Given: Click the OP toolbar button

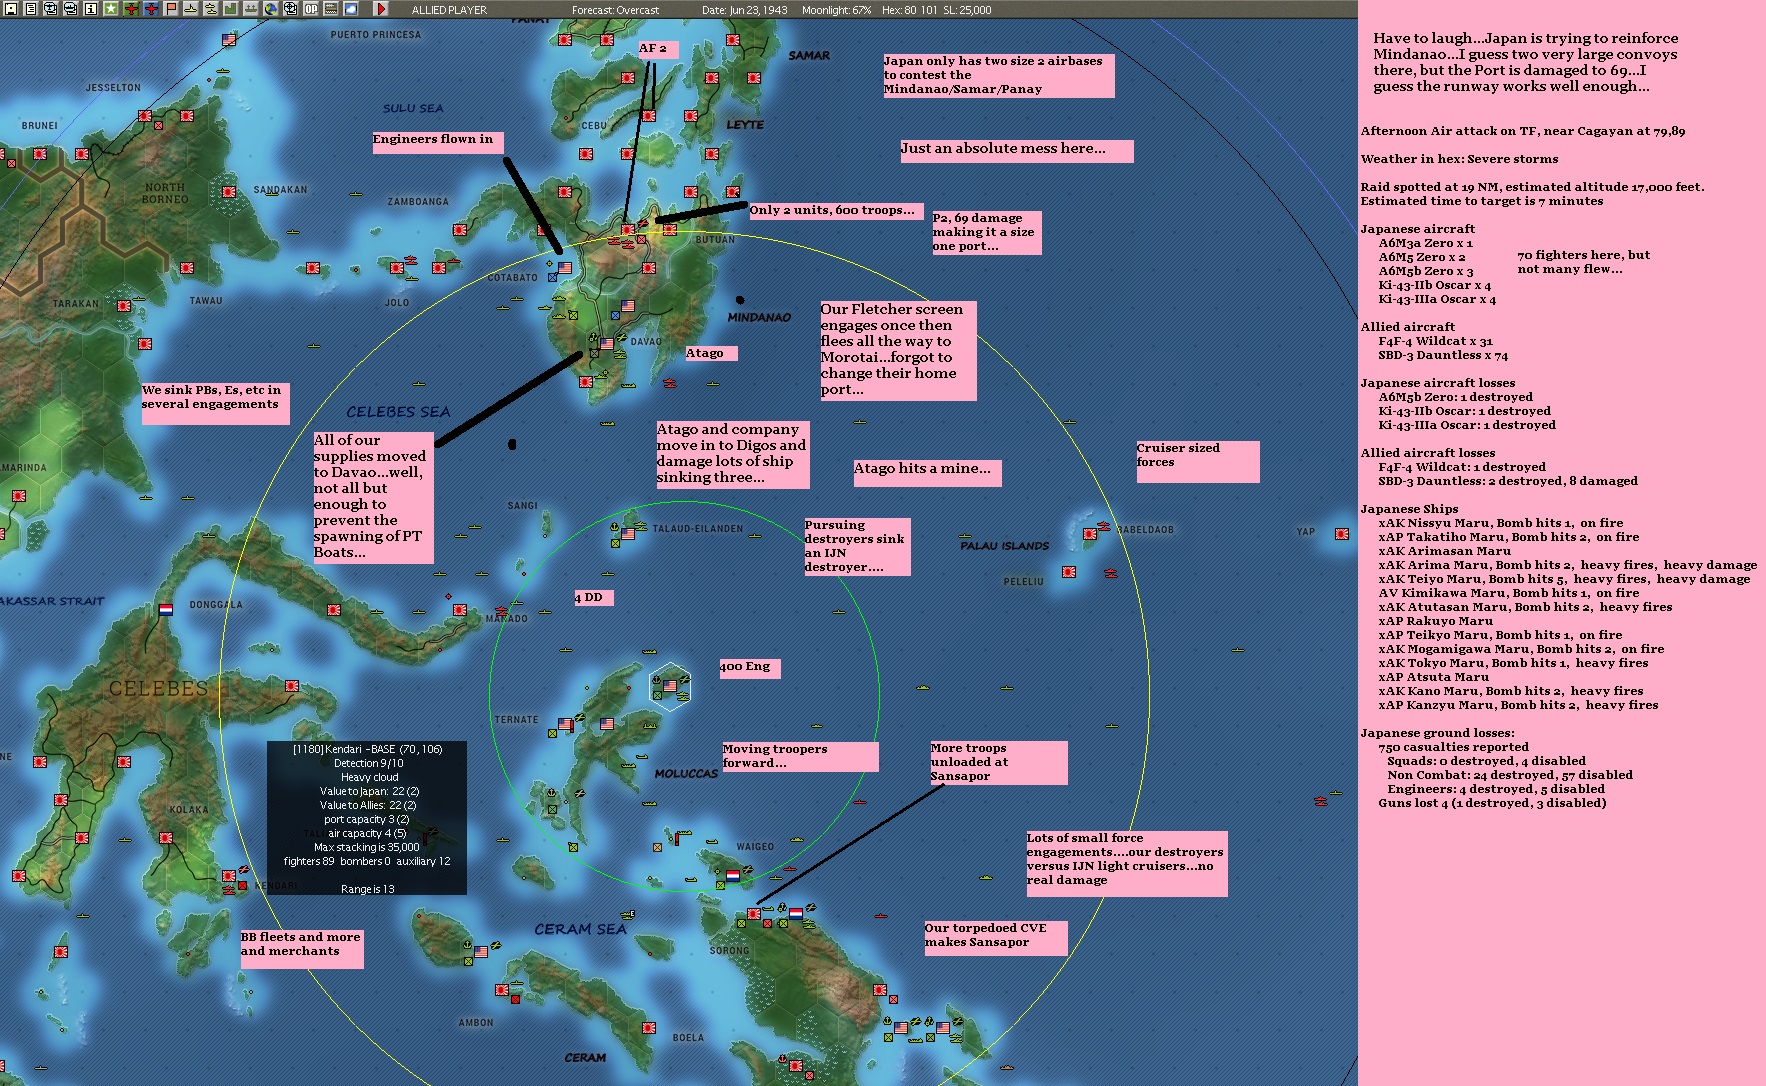Looking at the screenshot, I should tap(311, 9).
